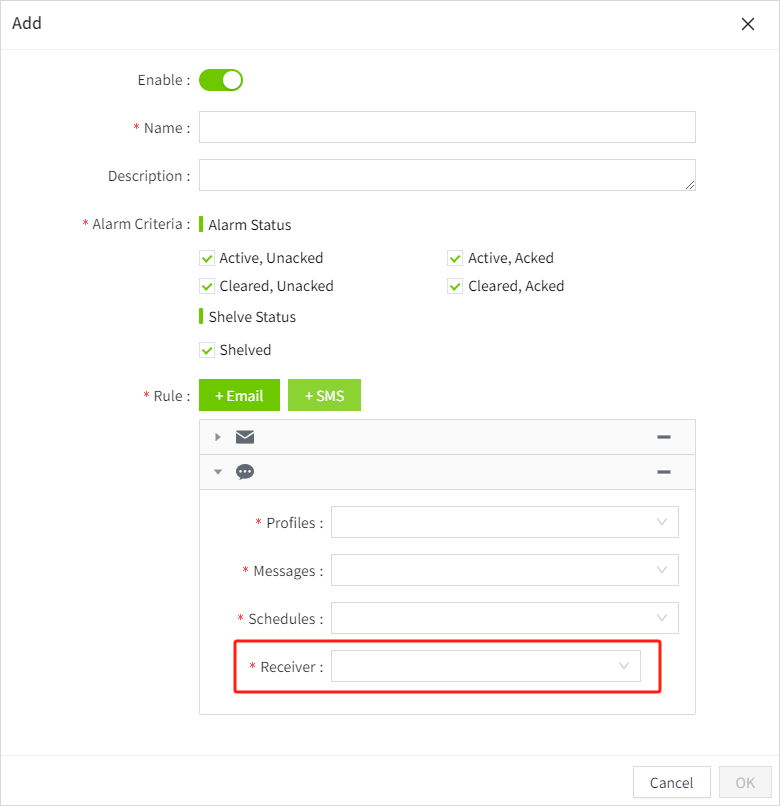
Task: Click into the Name input field
Action: [447, 128]
